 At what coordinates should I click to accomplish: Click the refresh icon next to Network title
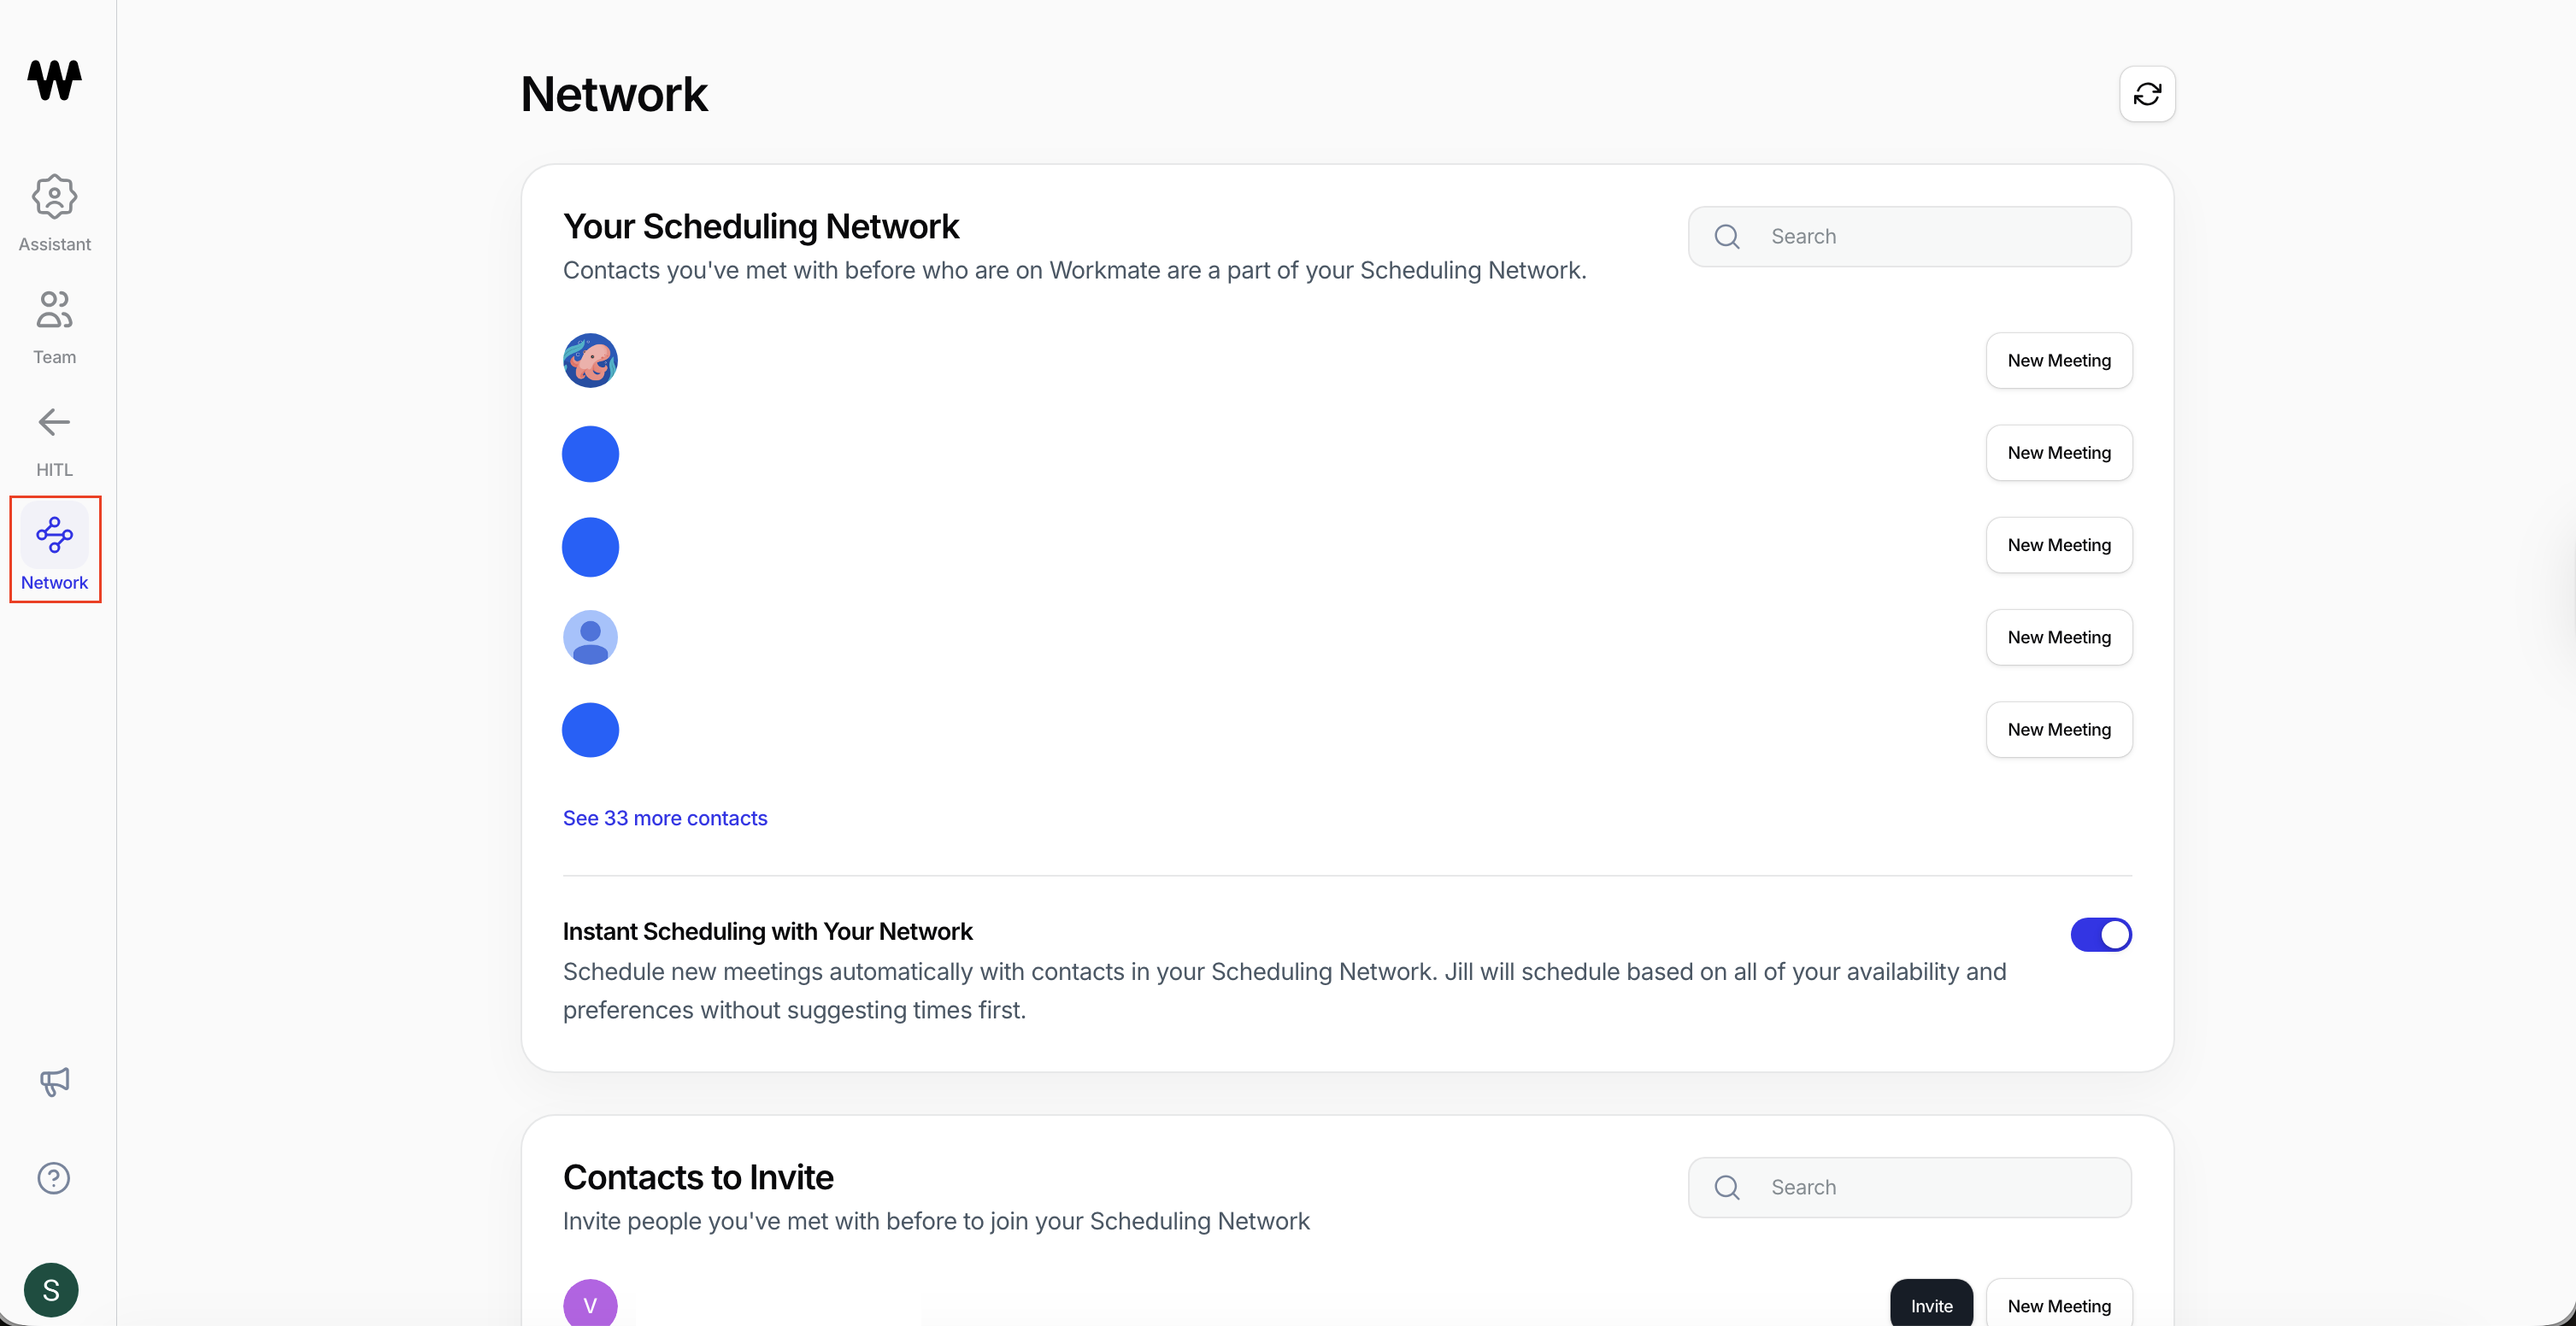2147,94
